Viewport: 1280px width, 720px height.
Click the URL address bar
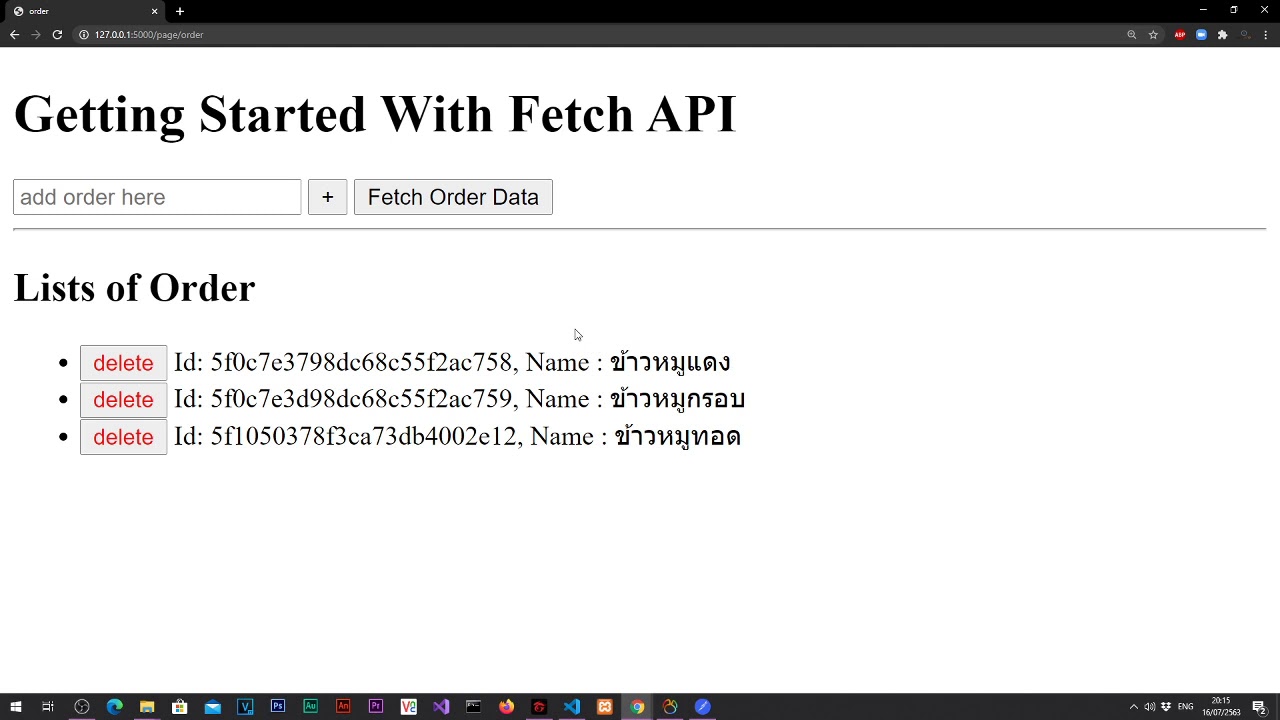point(600,34)
